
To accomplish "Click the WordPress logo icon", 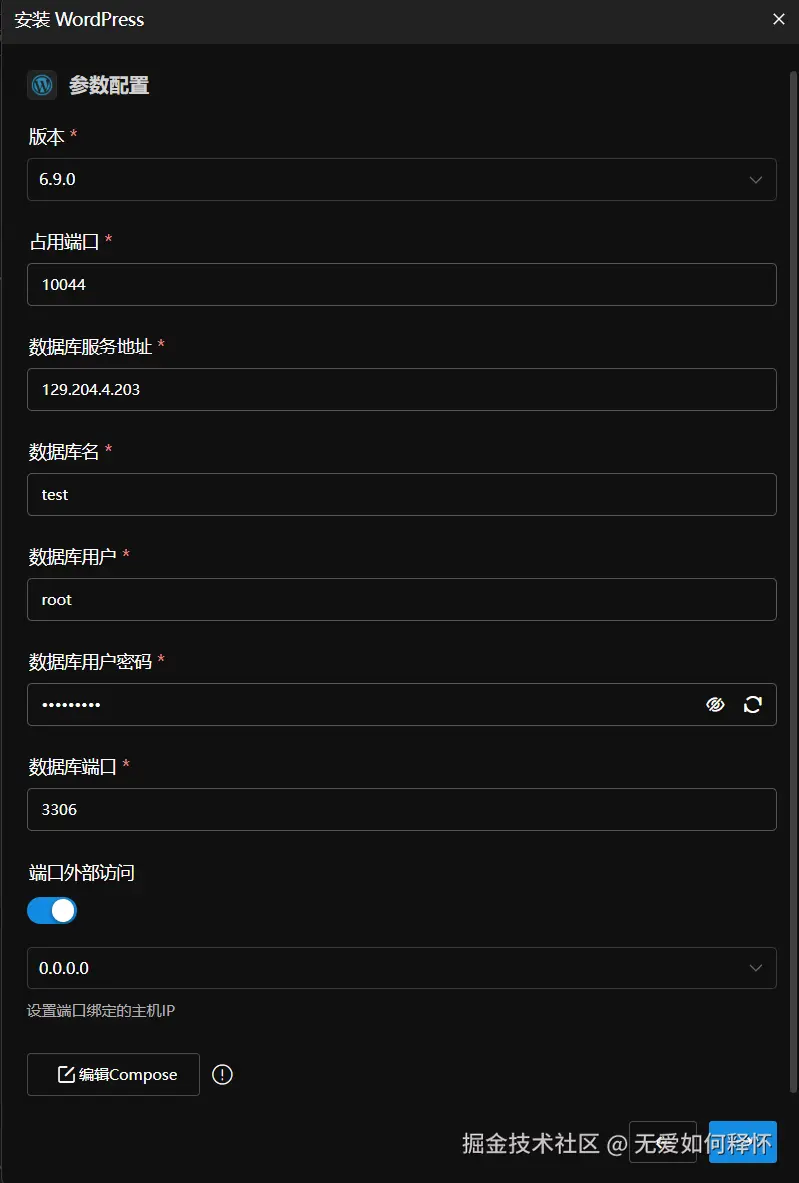I will coord(42,85).
